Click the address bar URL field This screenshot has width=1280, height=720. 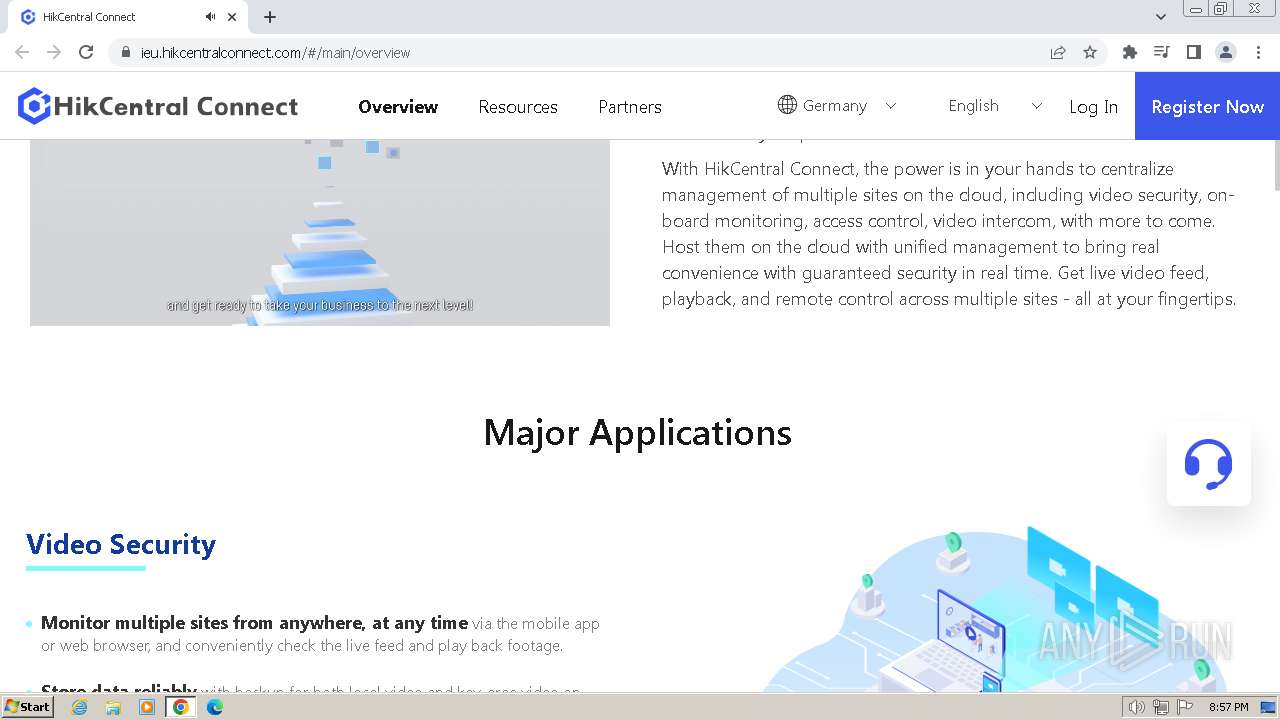tap(580, 52)
